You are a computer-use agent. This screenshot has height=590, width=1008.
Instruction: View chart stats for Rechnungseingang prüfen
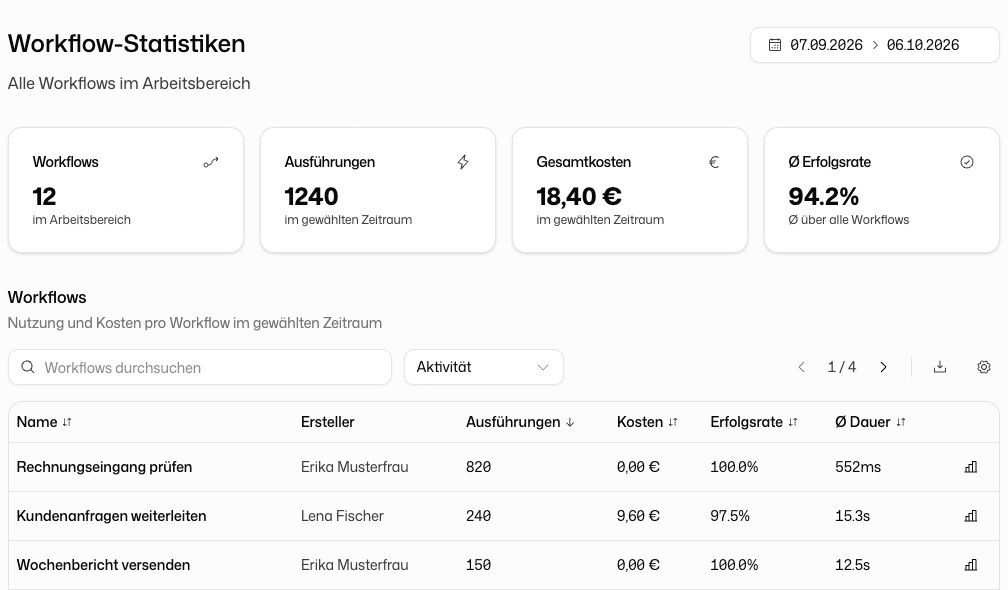point(971,467)
